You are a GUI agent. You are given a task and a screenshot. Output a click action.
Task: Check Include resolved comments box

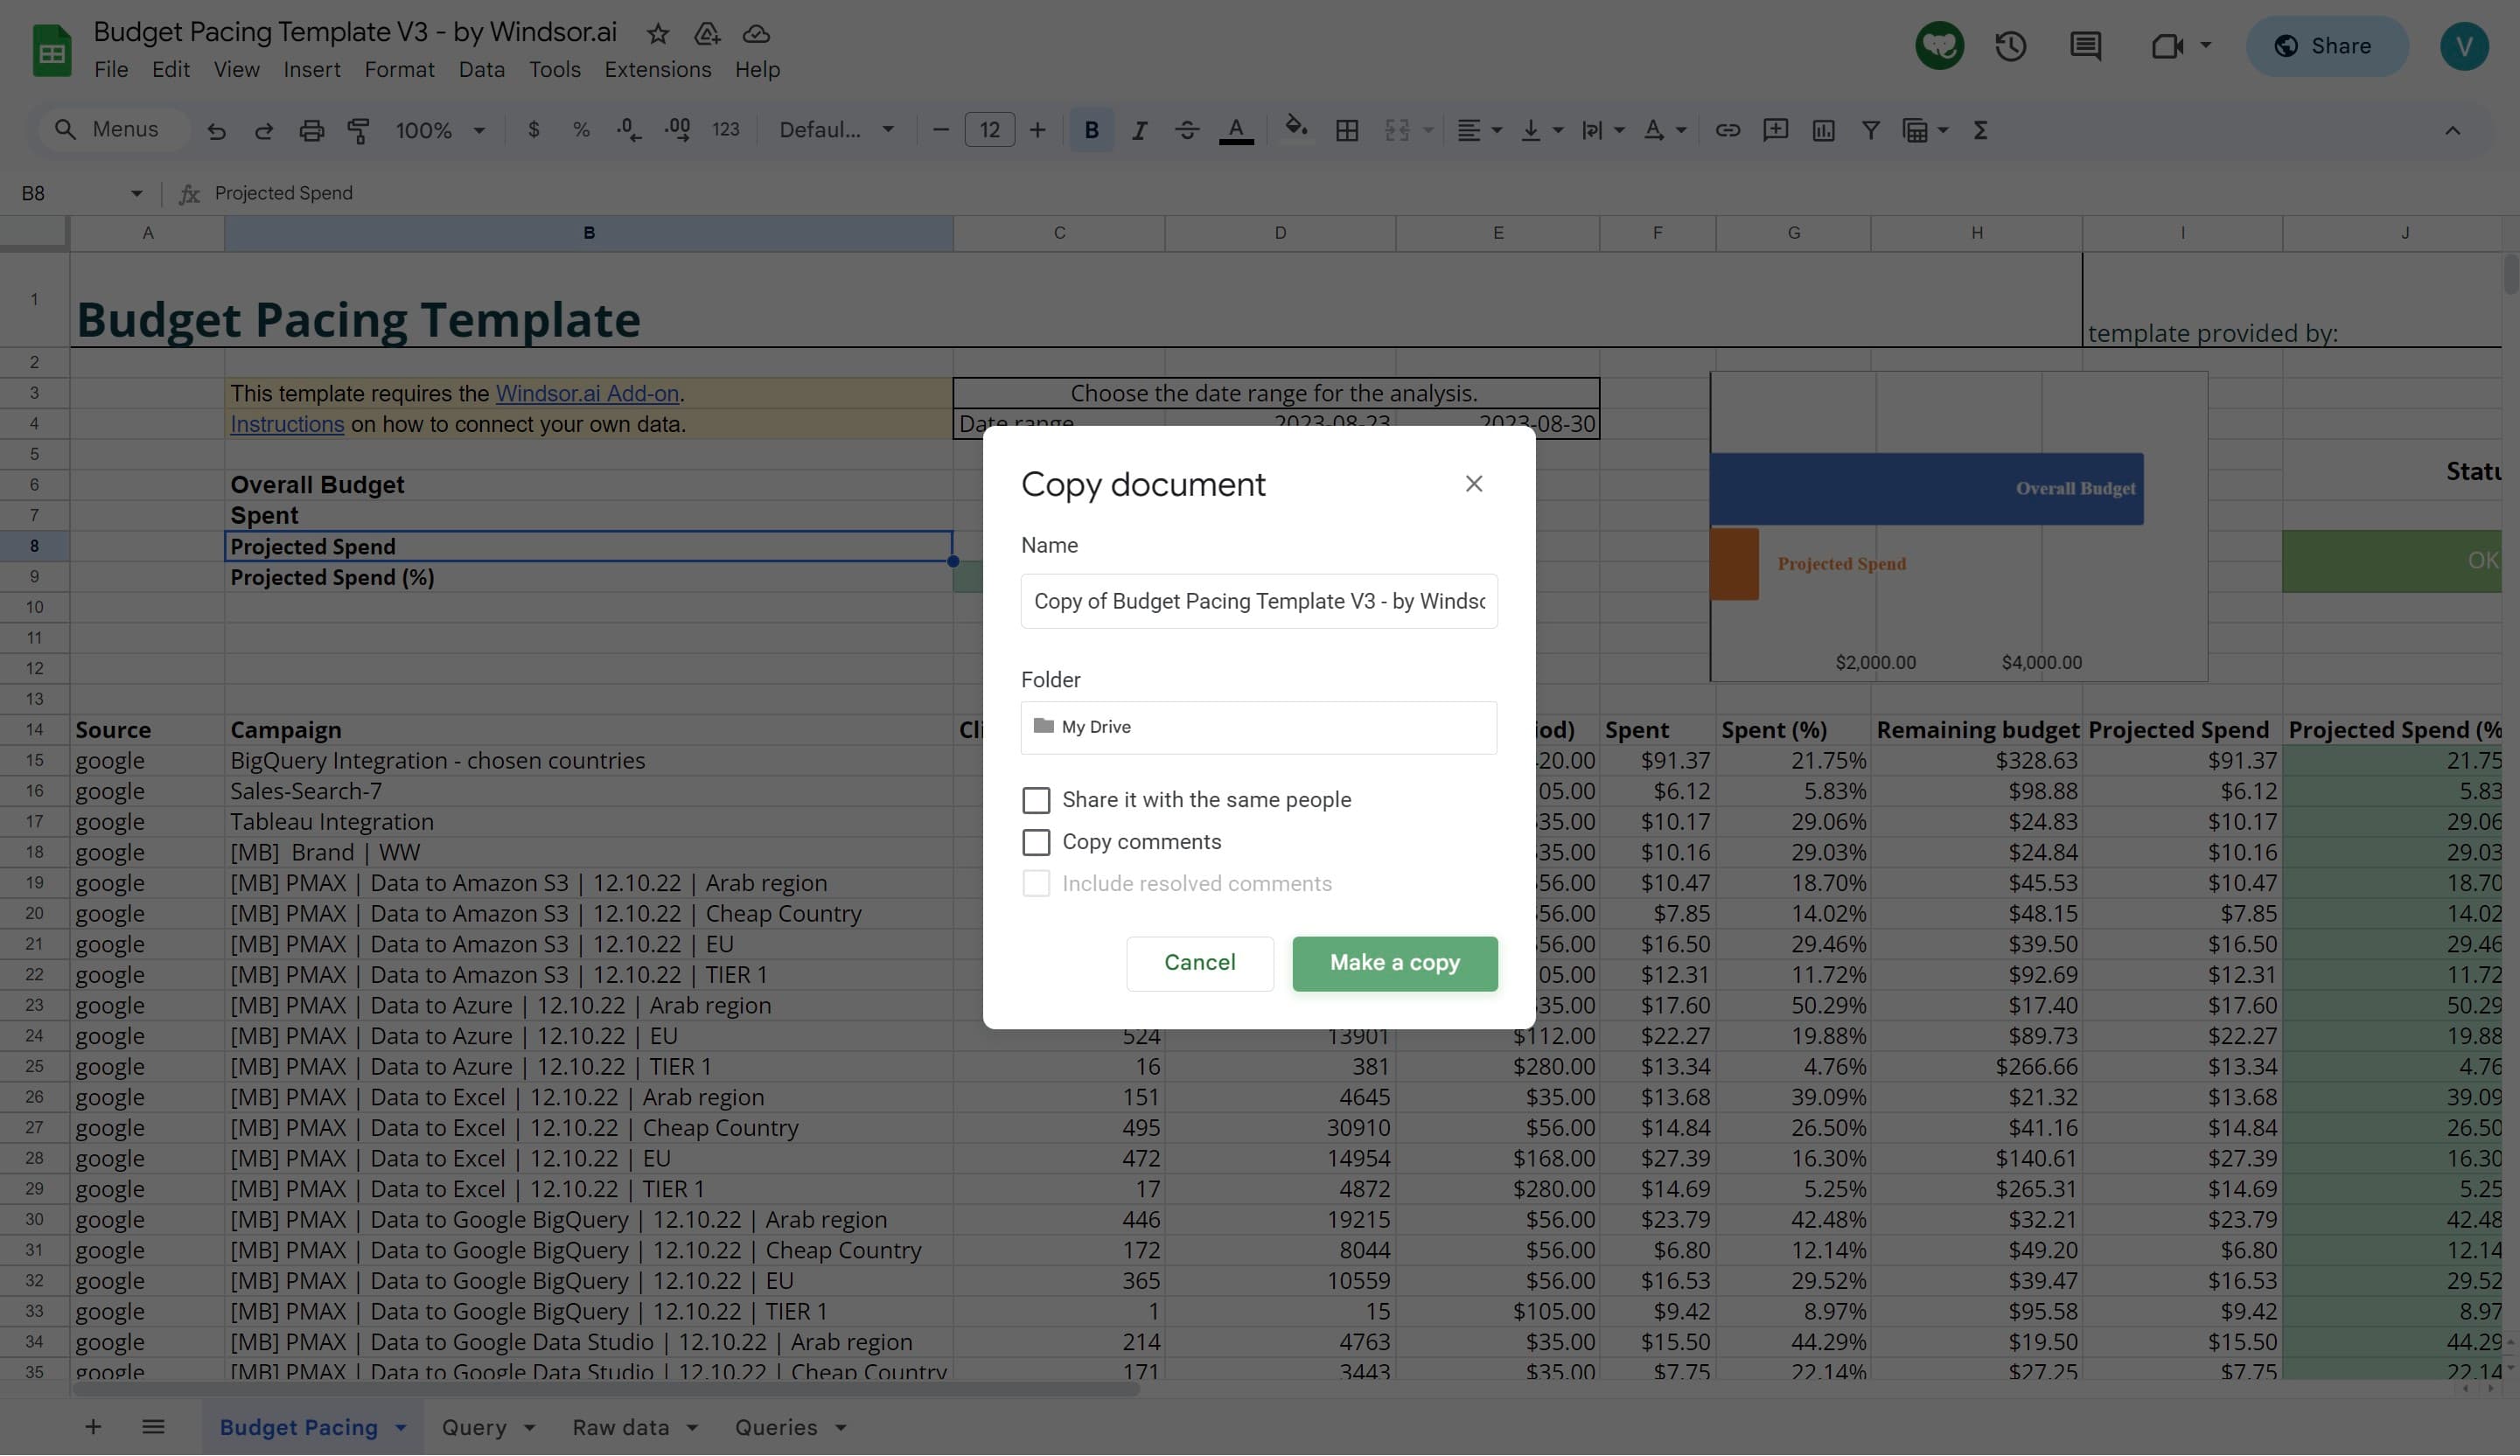coord(1036,884)
